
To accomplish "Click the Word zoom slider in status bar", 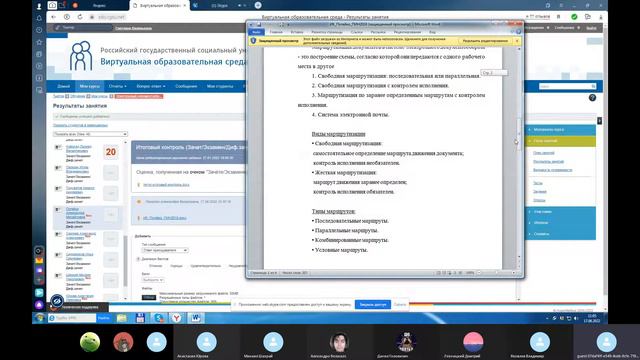I will point(496,273).
